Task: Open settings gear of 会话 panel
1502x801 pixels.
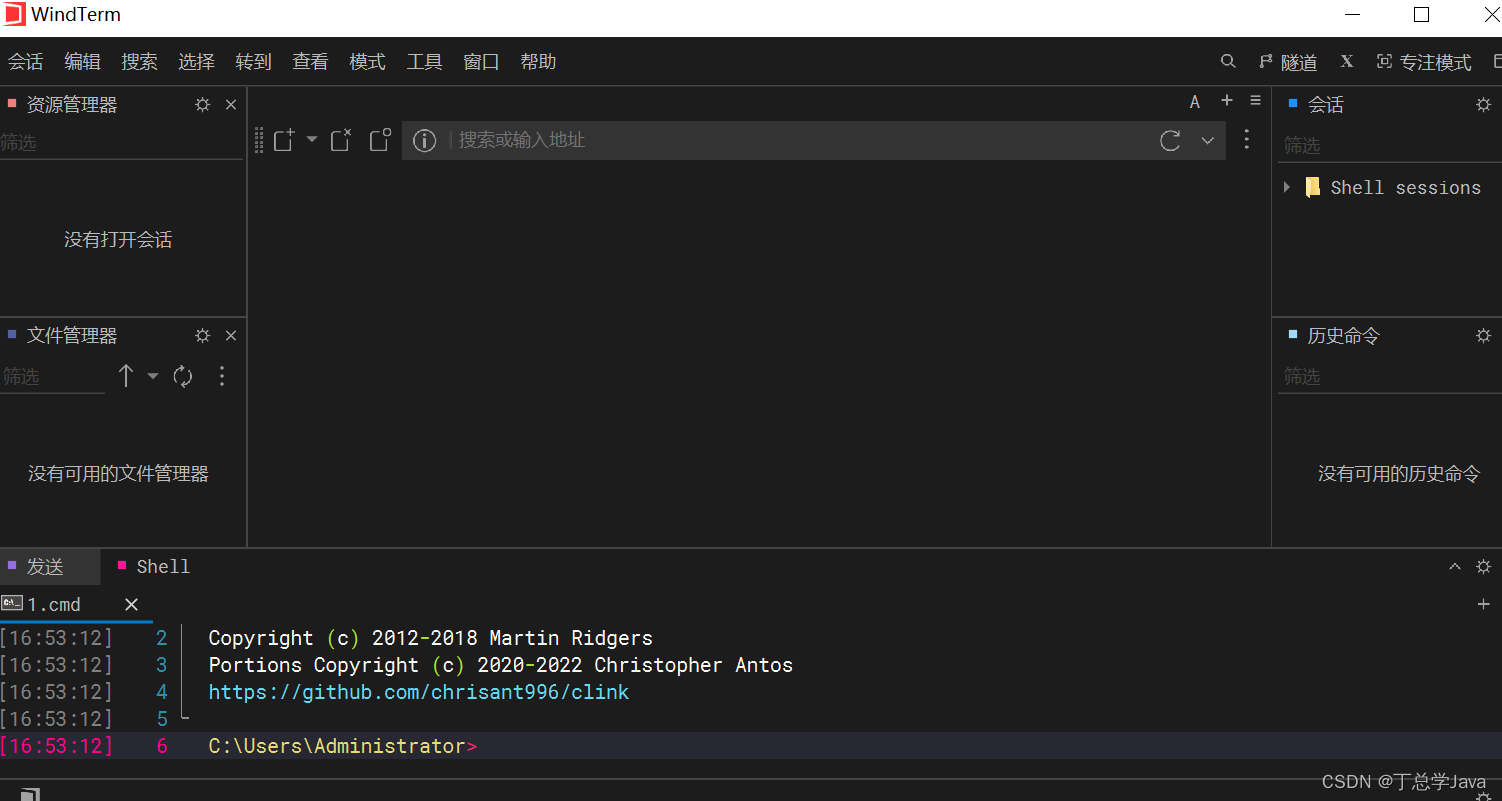Action: pyautogui.click(x=1484, y=105)
